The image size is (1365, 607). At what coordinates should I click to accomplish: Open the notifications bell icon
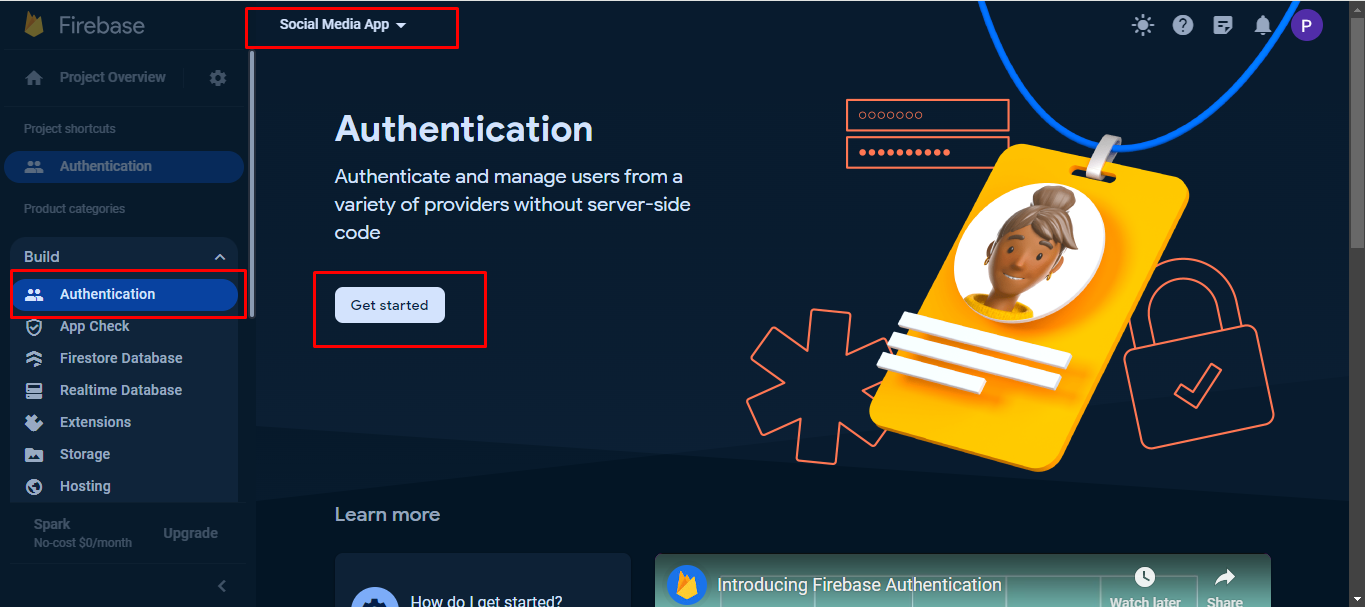pos(1263,25)
